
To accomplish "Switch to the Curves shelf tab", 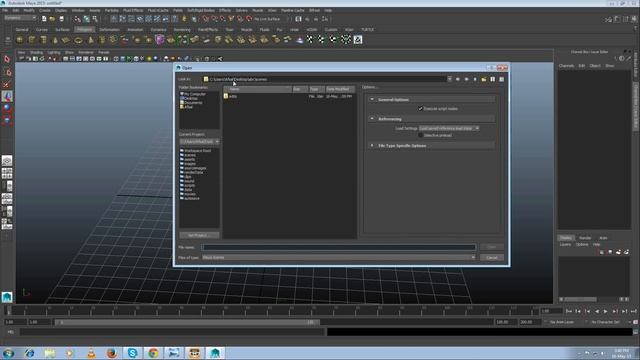I will coord(42,29).
